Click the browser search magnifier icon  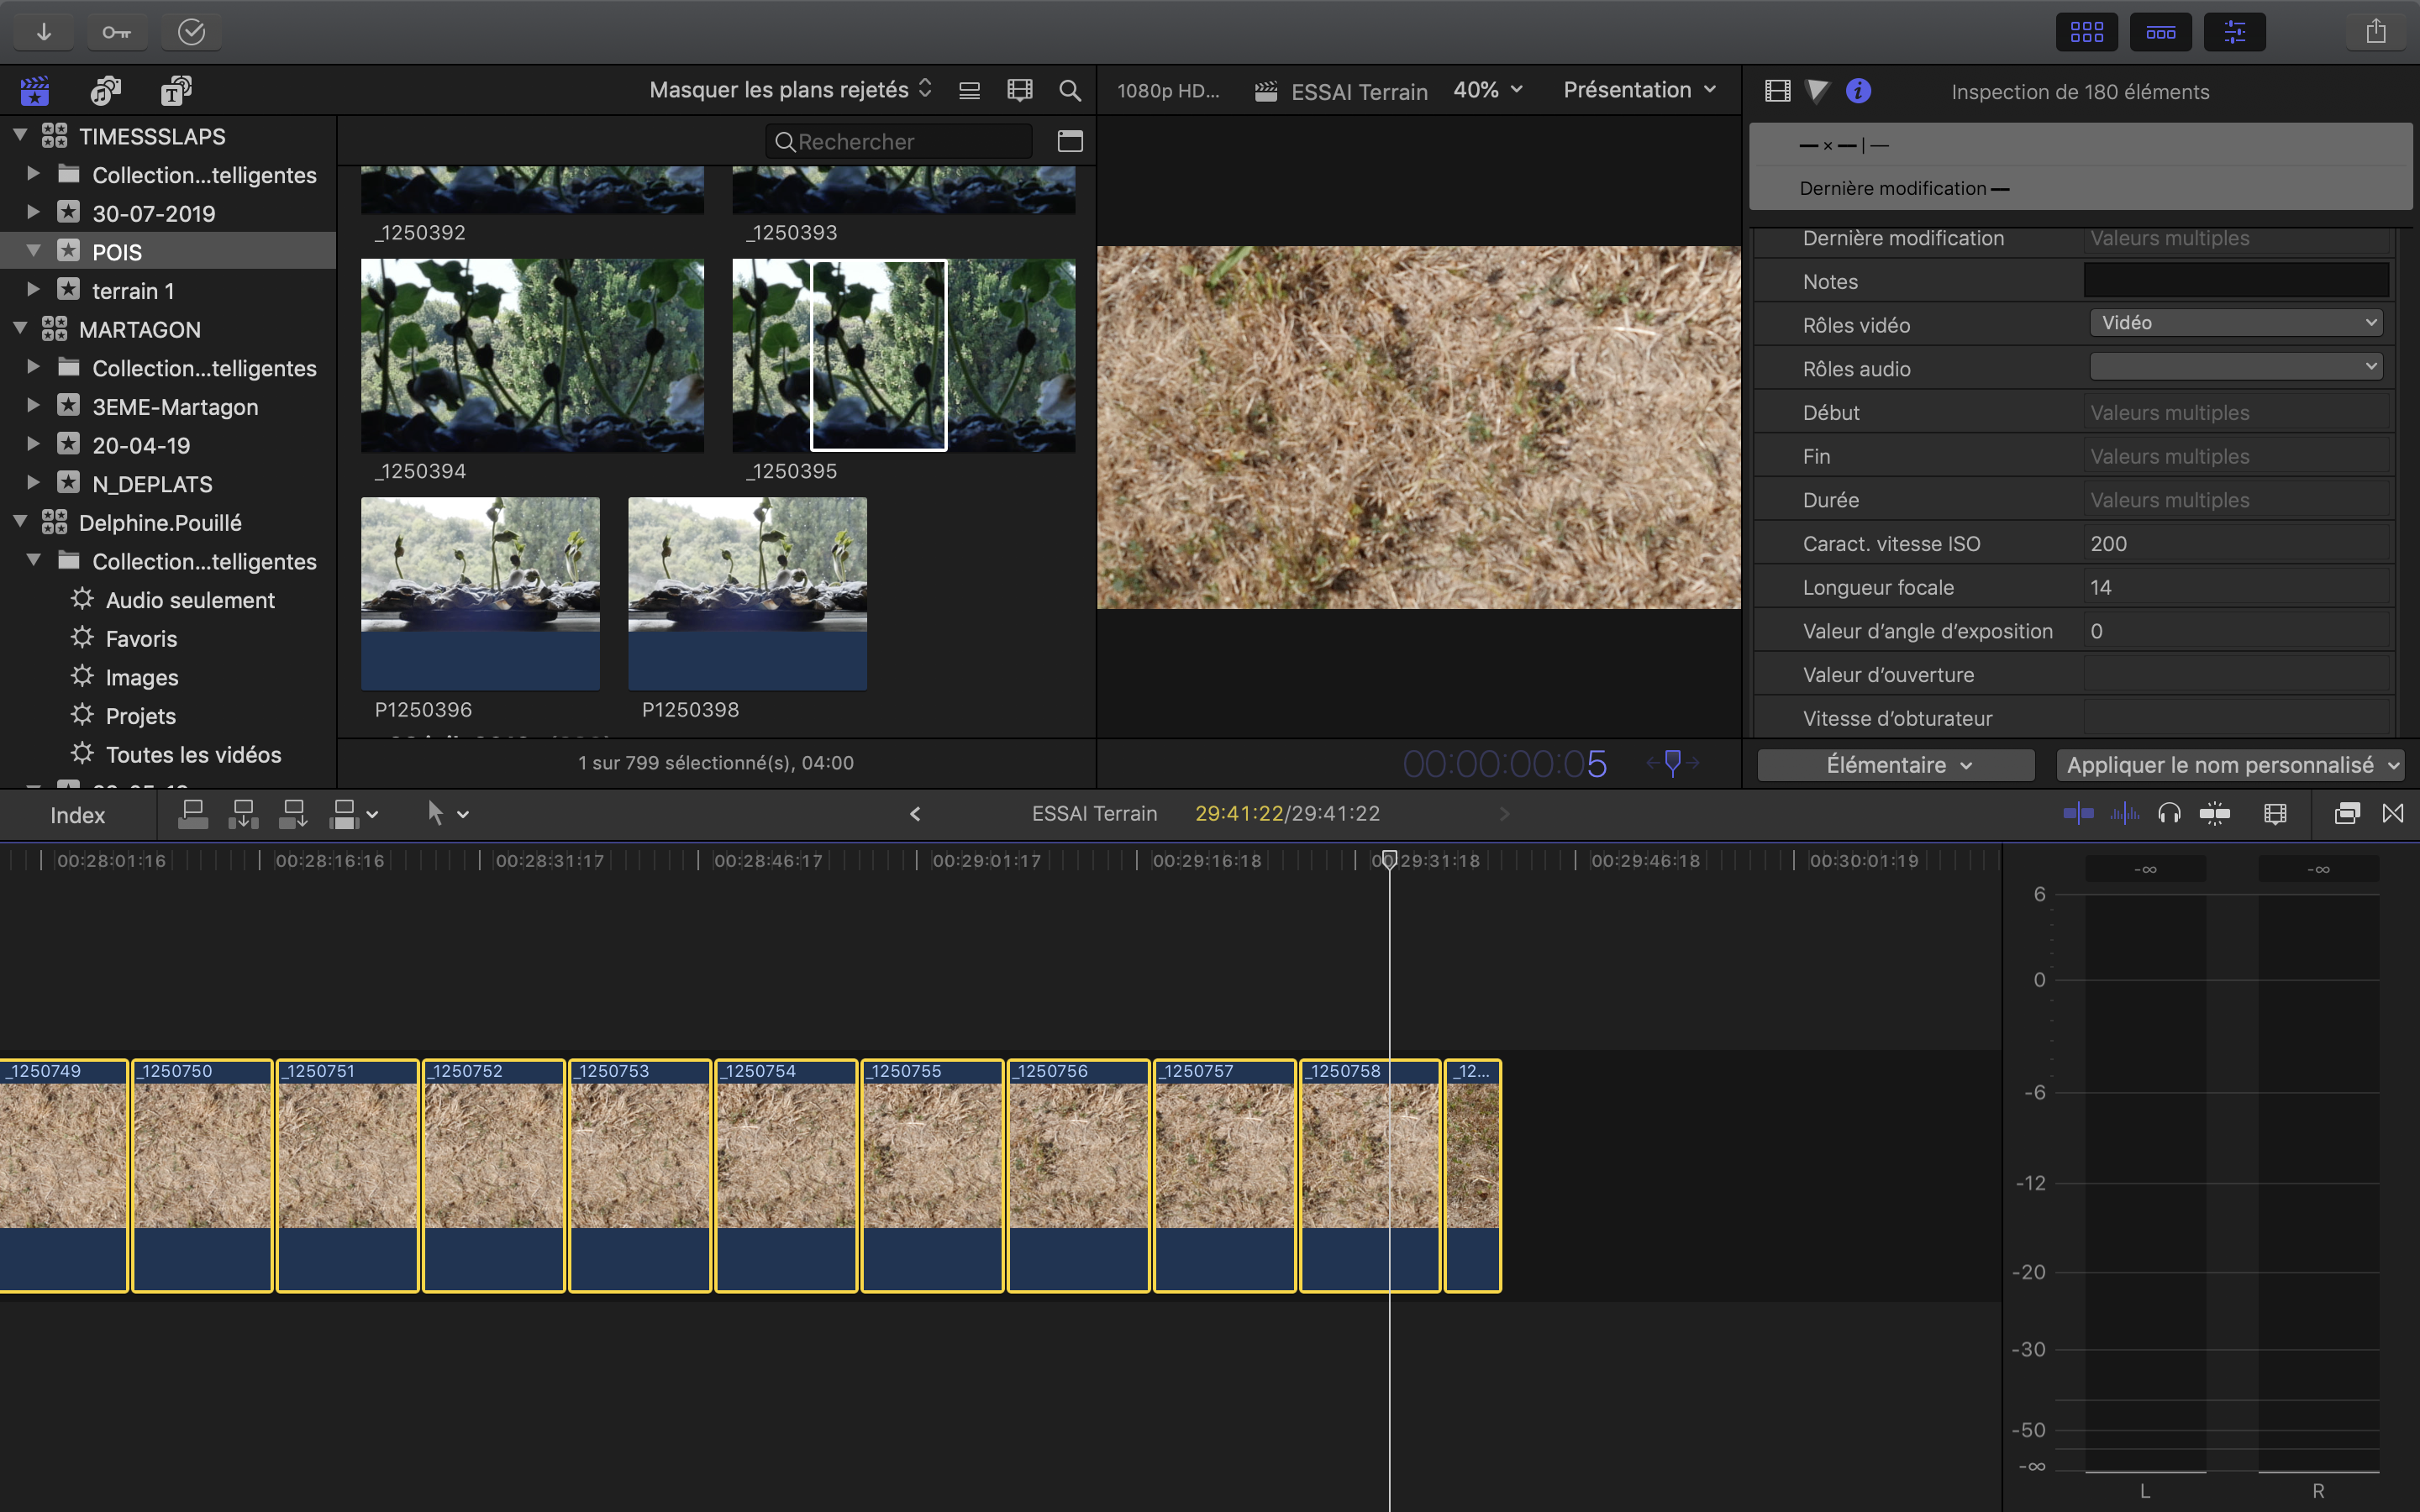[x=1069, y=91]
